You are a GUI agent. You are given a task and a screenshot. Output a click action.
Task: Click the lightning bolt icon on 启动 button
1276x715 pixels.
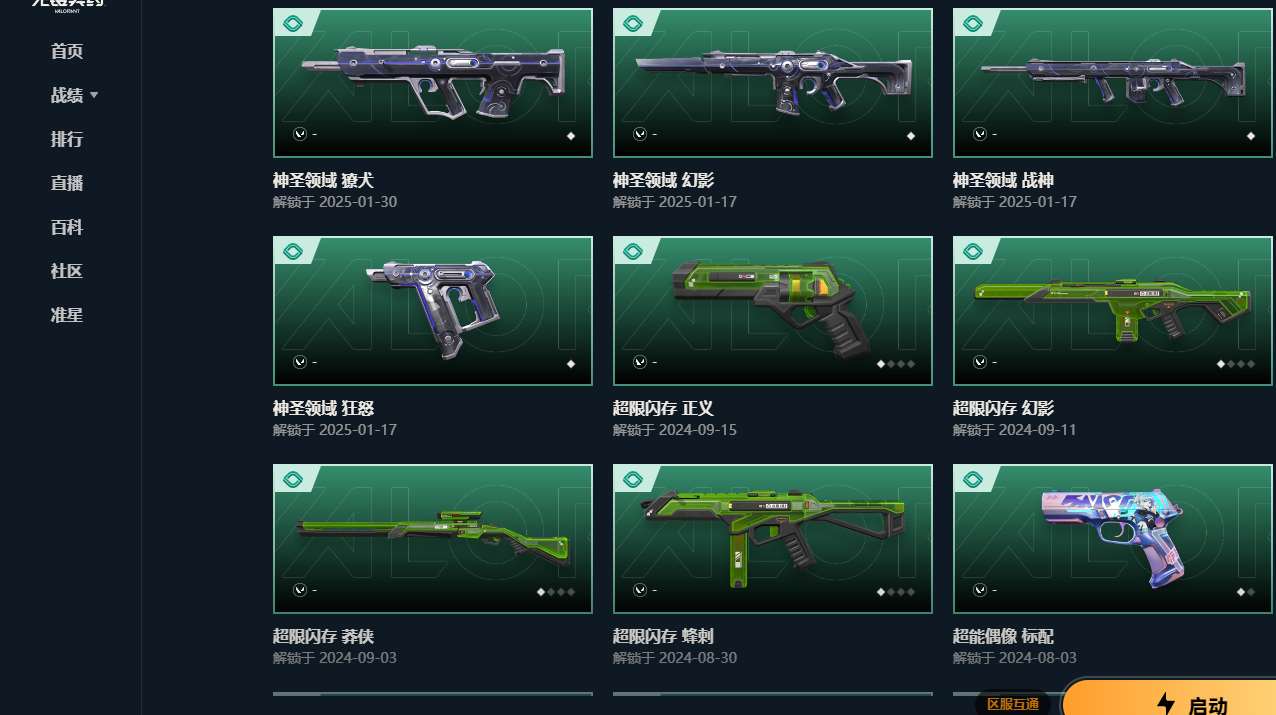(1165, 704)
